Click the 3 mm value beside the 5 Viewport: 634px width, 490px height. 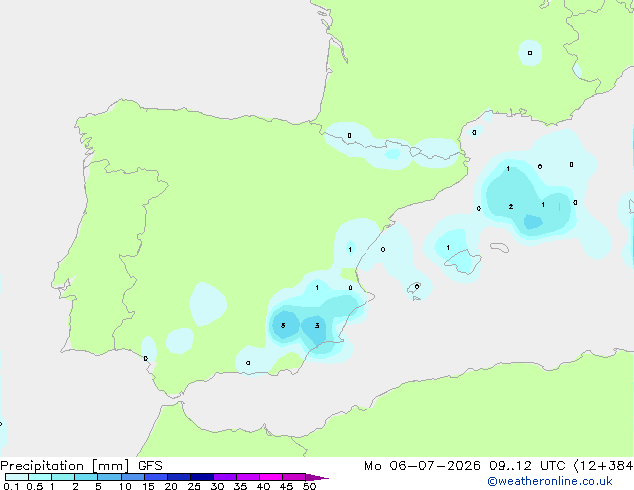[x=317, y=325]
